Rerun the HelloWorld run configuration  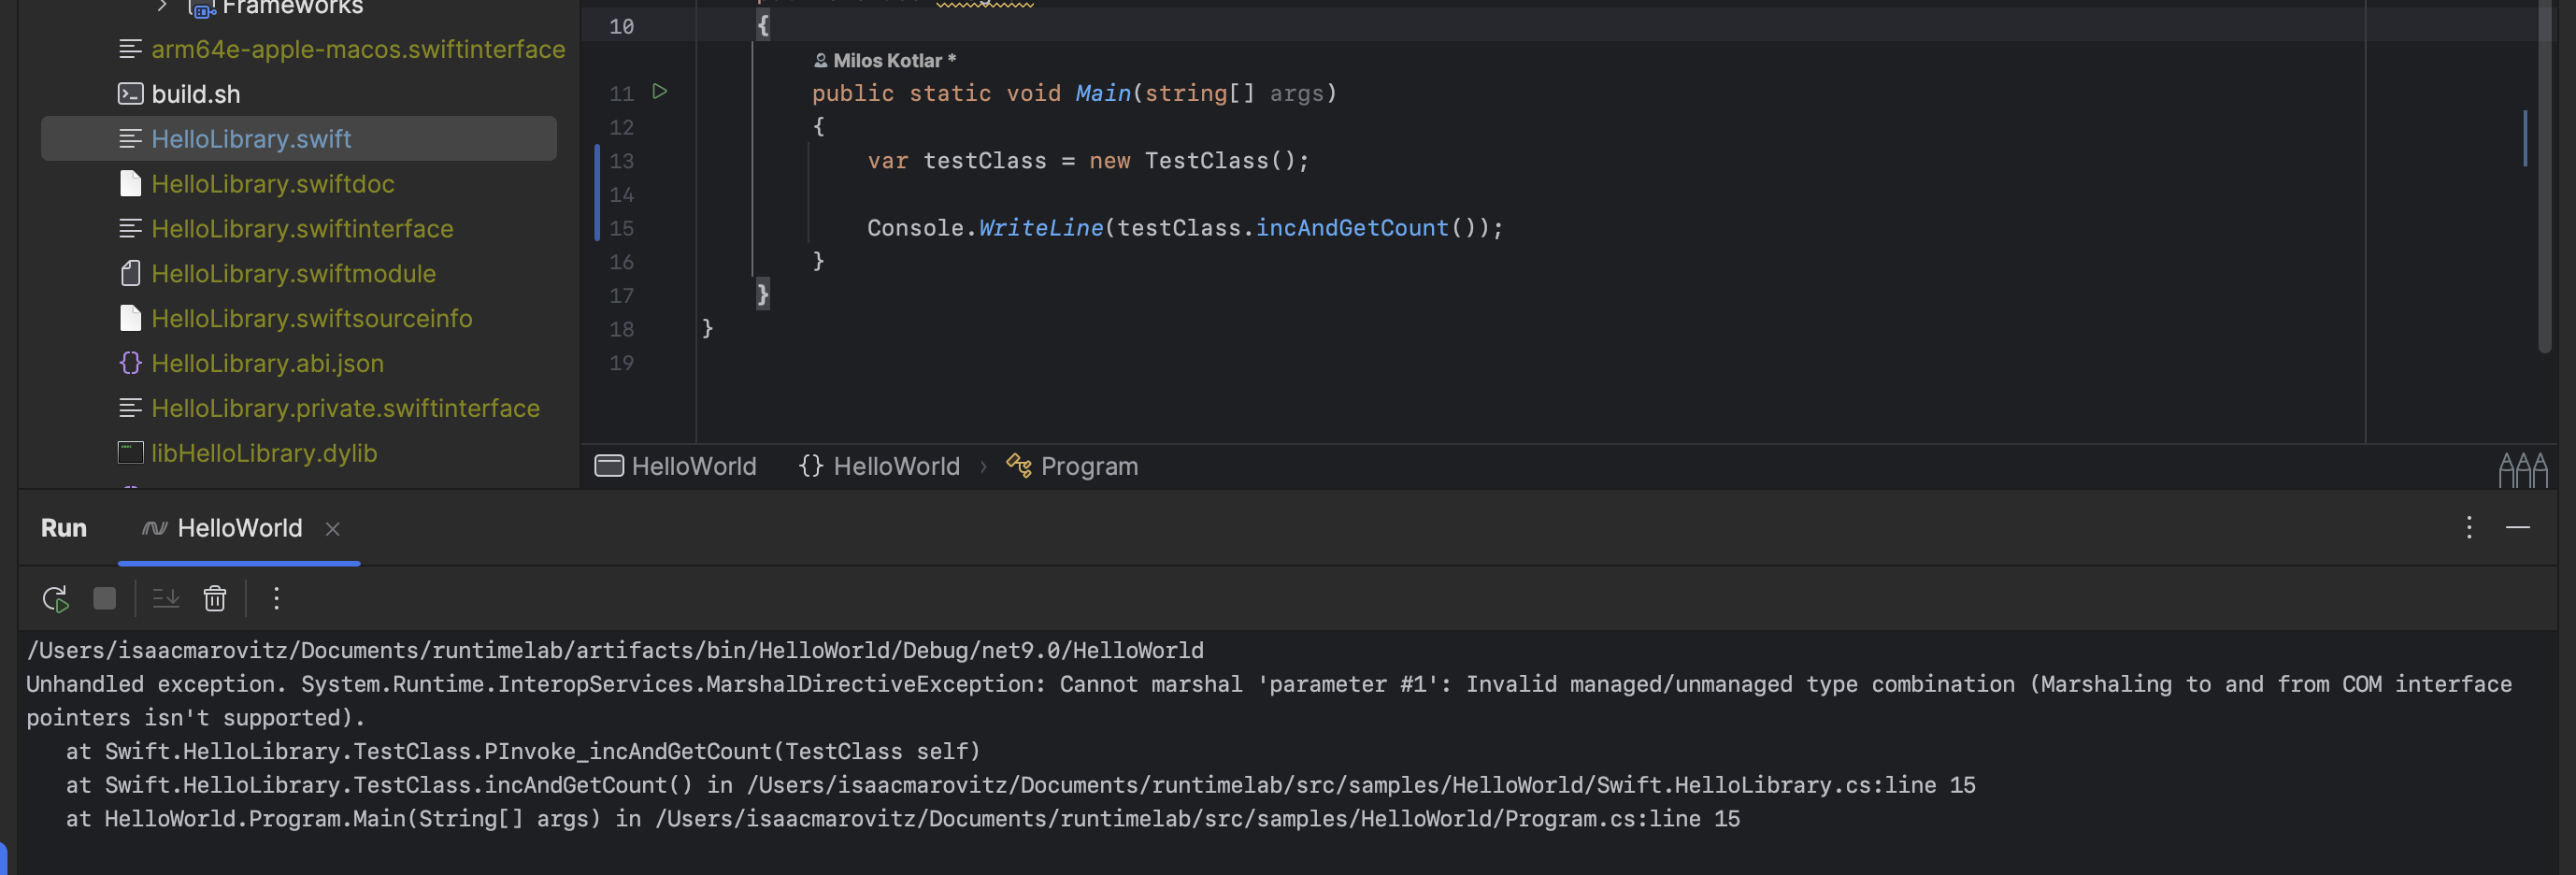(x=55, y=598)
